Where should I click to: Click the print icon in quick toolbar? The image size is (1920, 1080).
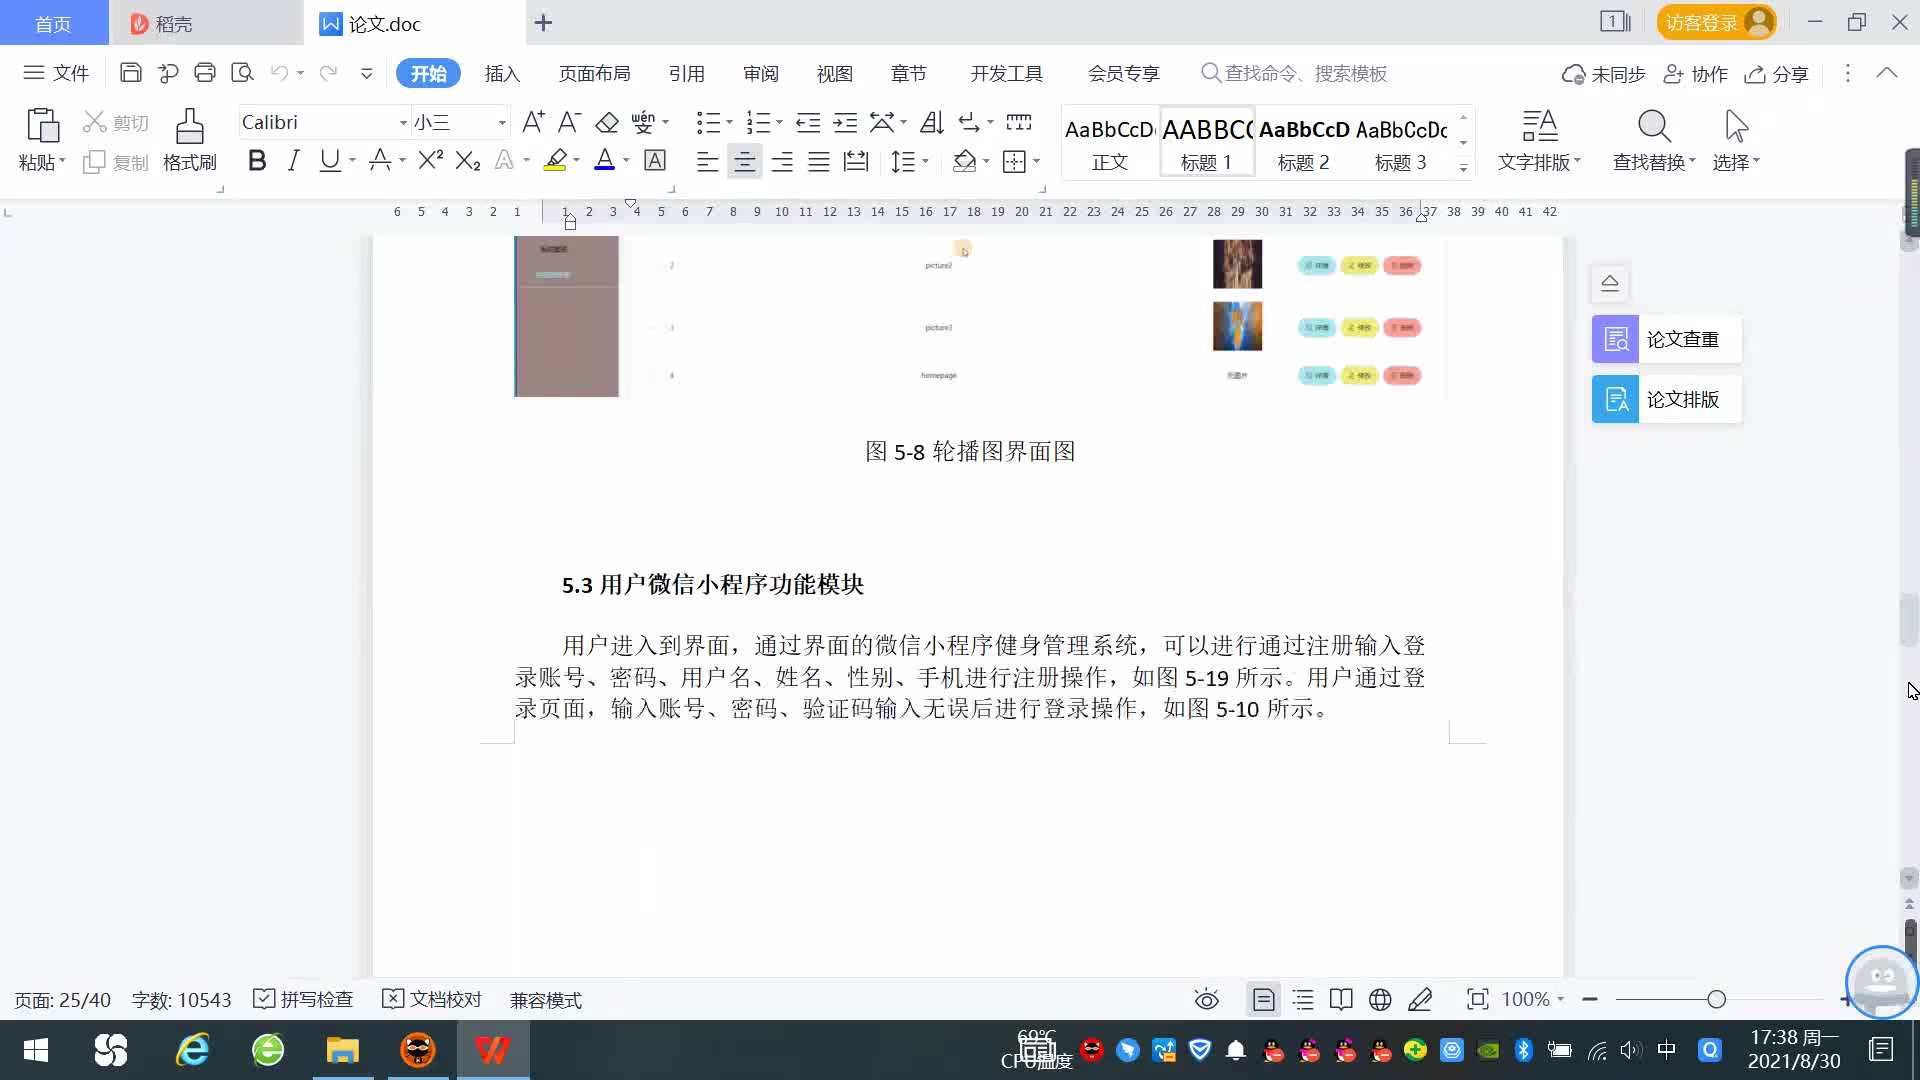[205, 72]
